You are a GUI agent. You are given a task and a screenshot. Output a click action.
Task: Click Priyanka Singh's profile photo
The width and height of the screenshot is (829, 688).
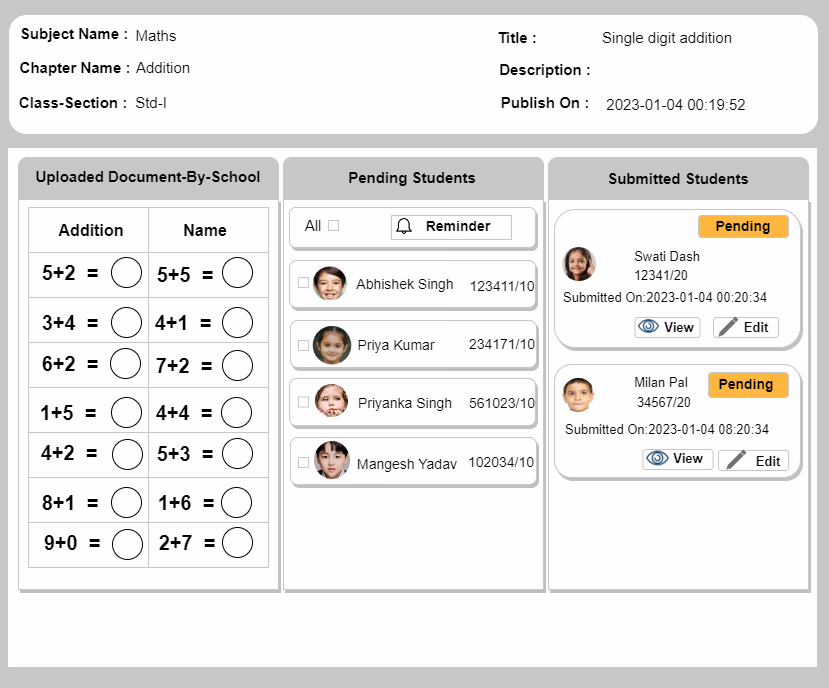click(331, 400)
